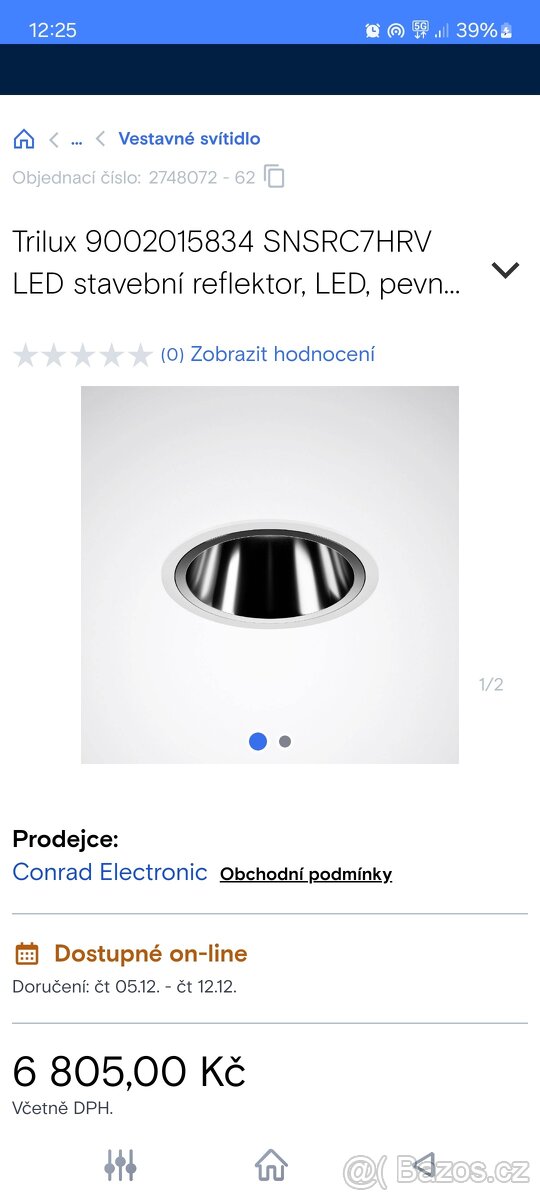Open Obchodní podmínky terms link
Viewport: 540px width, 1200px height.
(x=306, y=874)
